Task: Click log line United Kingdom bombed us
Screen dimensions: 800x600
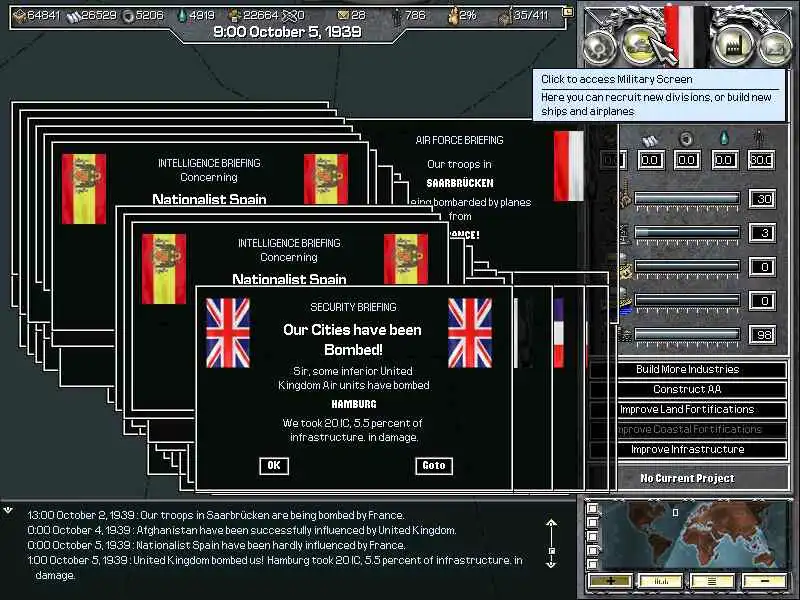Action: pyautogui.click(x=275, y=567)
